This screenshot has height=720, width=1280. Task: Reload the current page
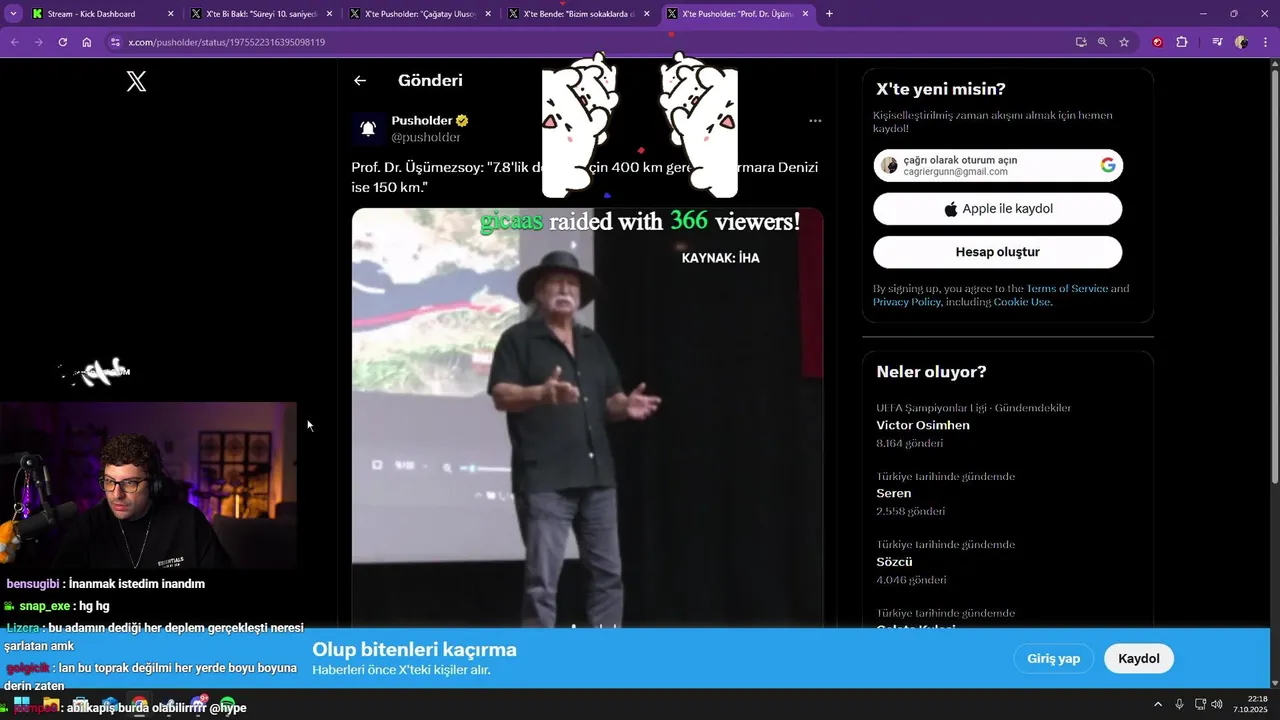[62, 42]
